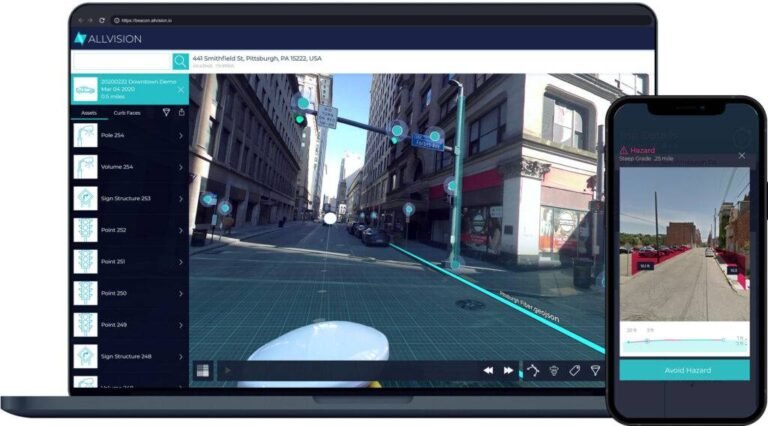Click the lock icon beside Curb Faces
The height and width of the screenshot is (426, 768).
coord(182,112)
